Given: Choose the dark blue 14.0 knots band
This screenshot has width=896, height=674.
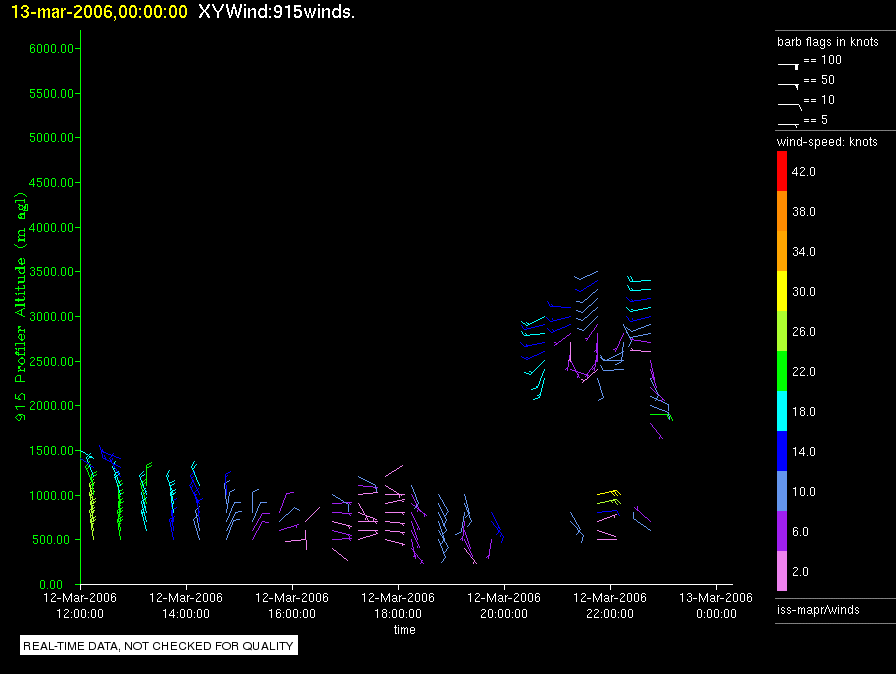Looking at the screenshot, I should [782, 451].
